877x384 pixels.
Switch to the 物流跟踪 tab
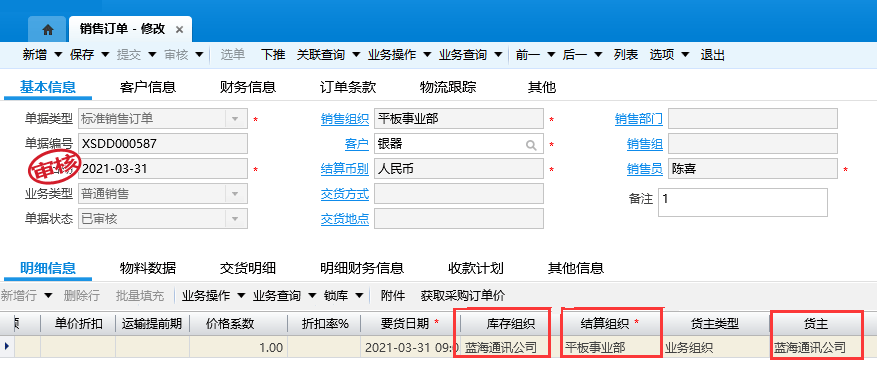[448, 87]
